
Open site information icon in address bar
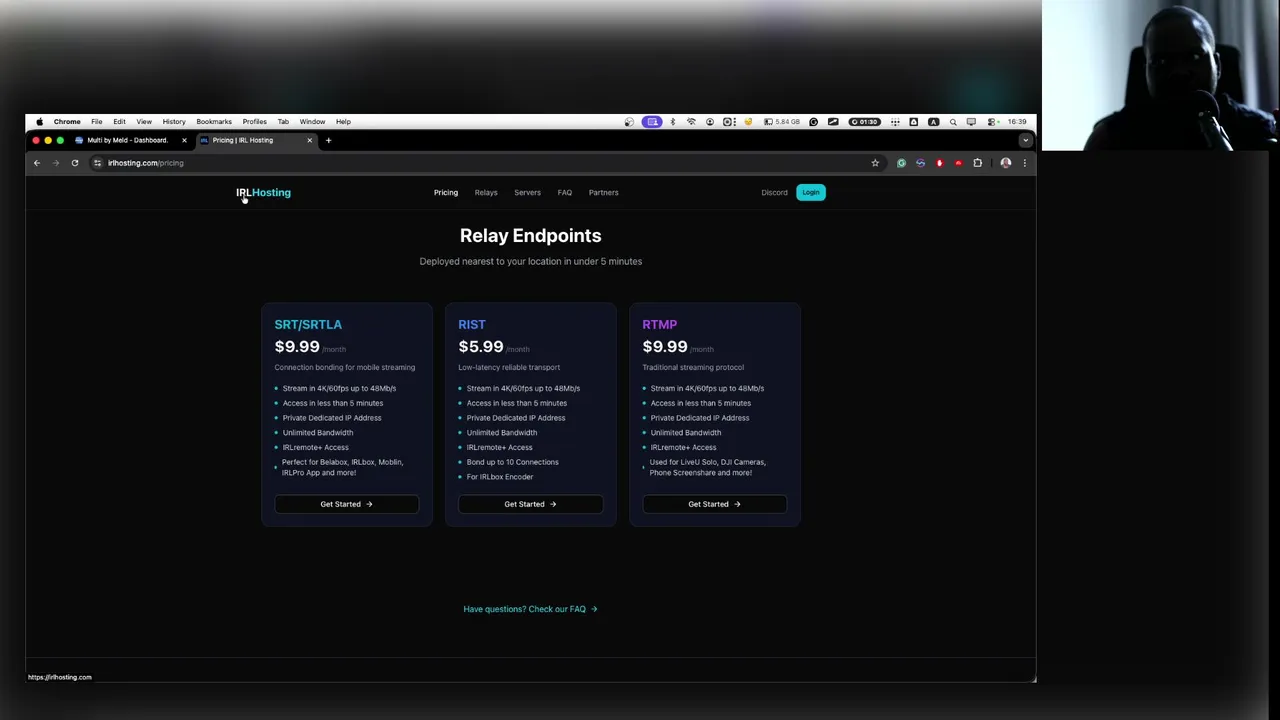97,163
